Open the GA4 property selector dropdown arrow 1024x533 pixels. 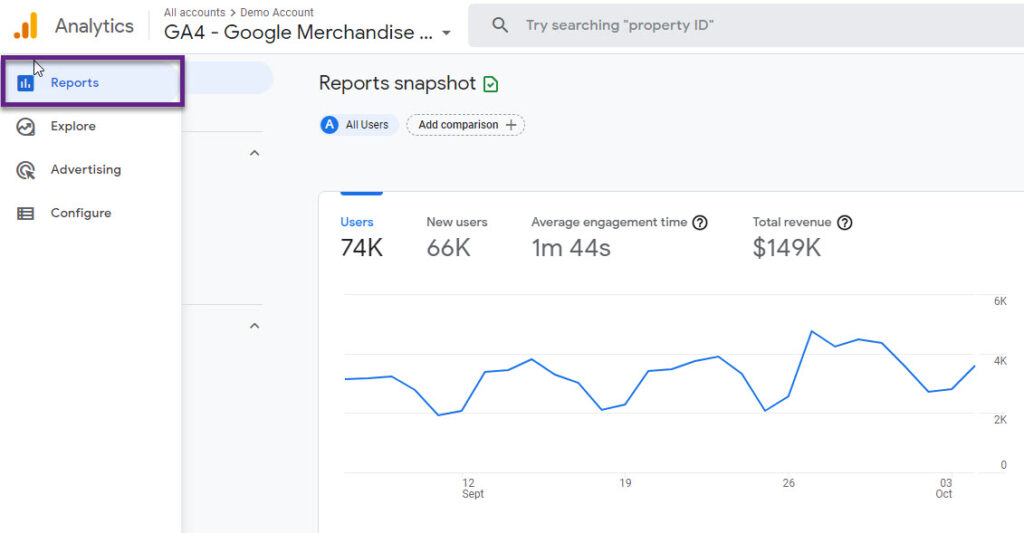[x=447, y=33]
